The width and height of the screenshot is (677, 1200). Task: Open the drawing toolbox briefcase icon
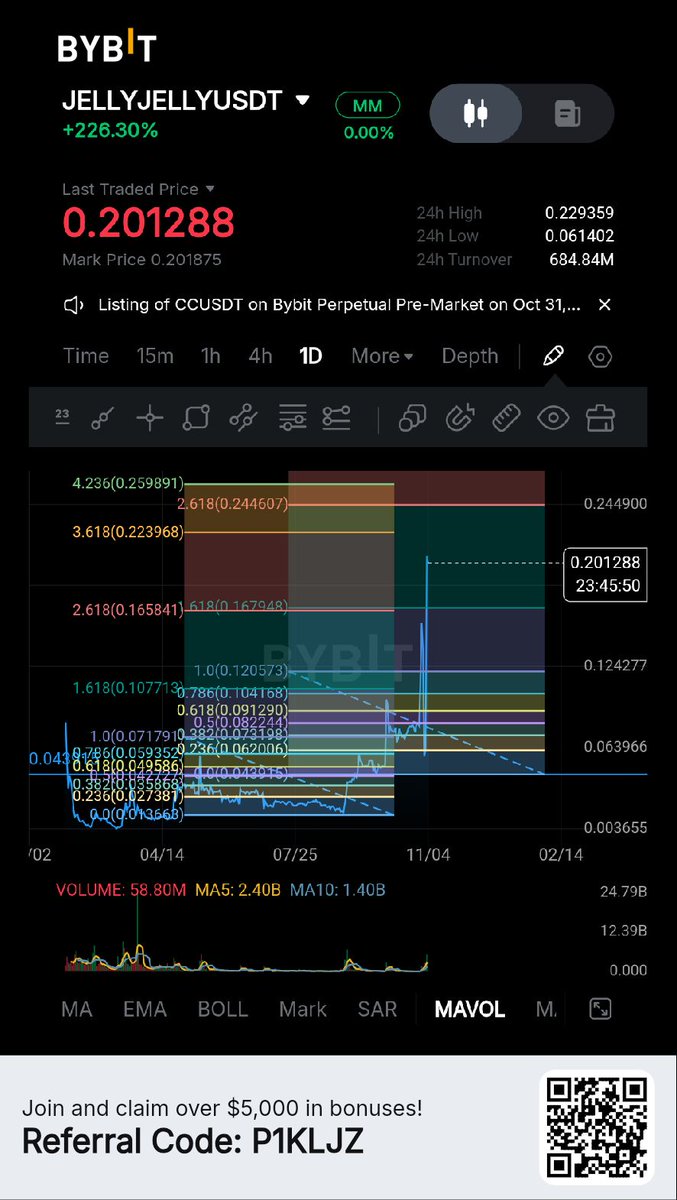[x=600, y=418]
